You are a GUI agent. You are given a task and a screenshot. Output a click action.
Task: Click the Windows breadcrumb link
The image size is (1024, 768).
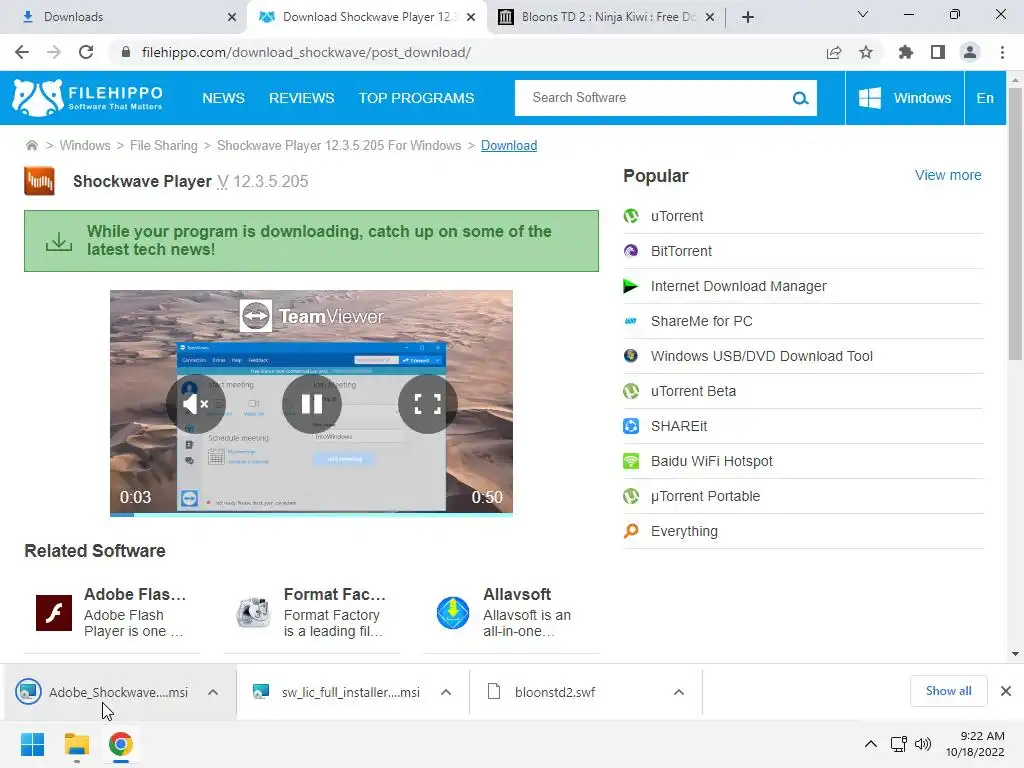(85, 145)
